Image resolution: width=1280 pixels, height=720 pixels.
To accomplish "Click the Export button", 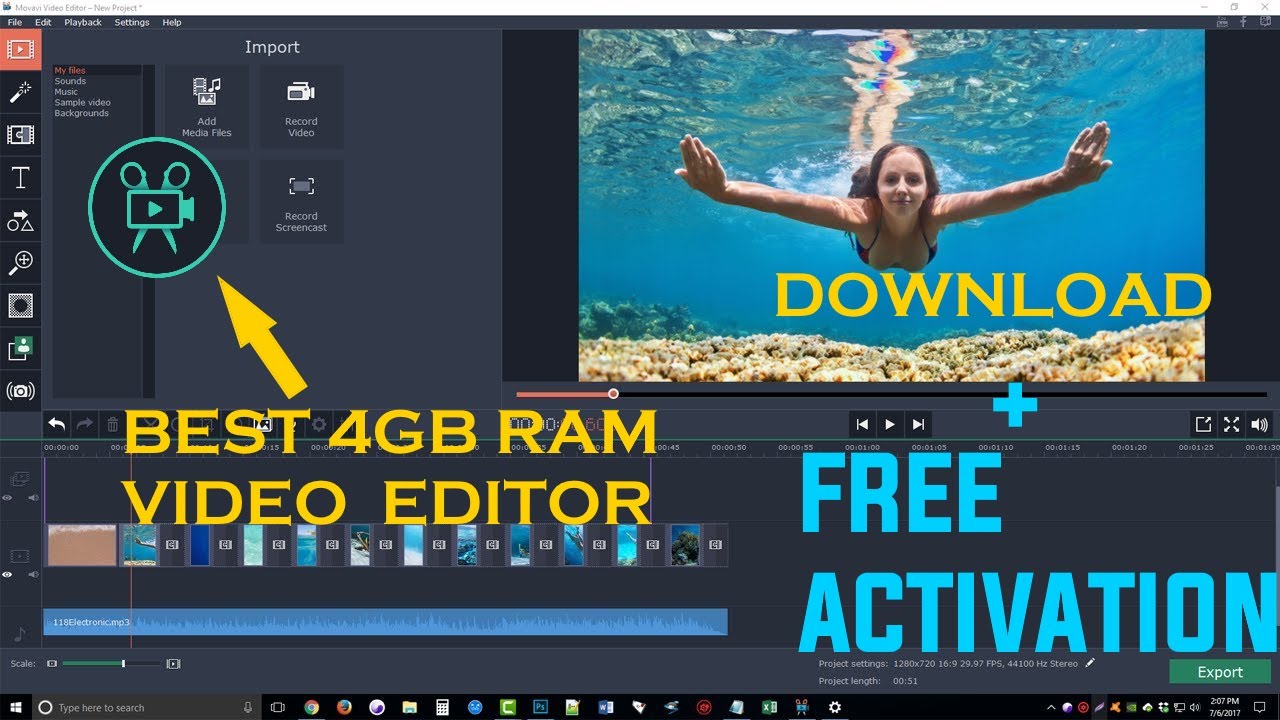I will pyautogui.click(x=1220, y=672).
